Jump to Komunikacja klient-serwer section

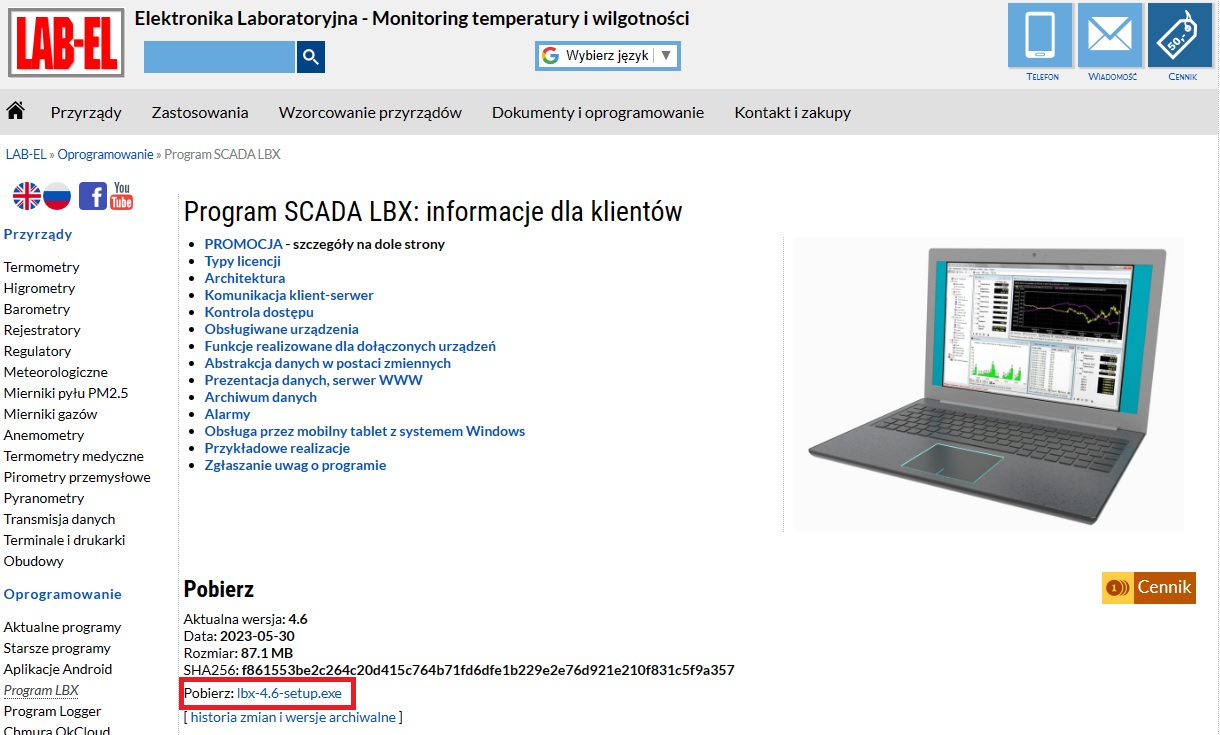click(289, 295)
